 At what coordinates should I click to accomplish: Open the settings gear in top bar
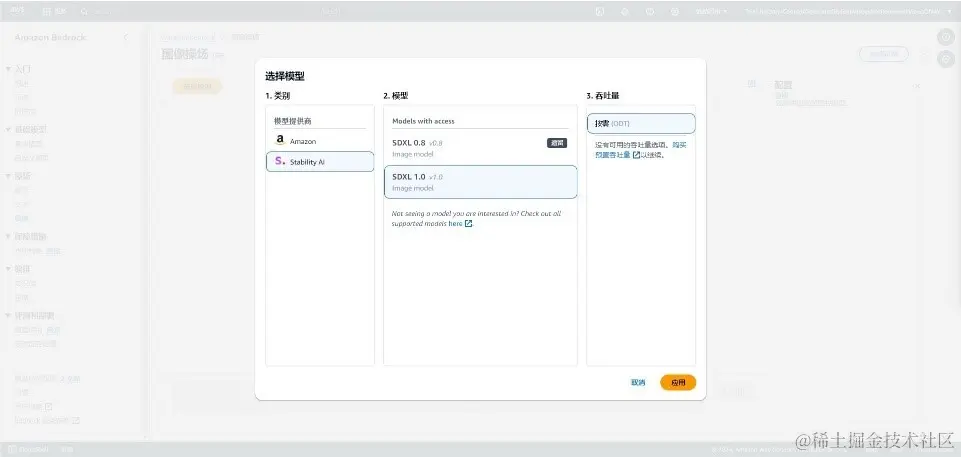click(x=675, y=12)
